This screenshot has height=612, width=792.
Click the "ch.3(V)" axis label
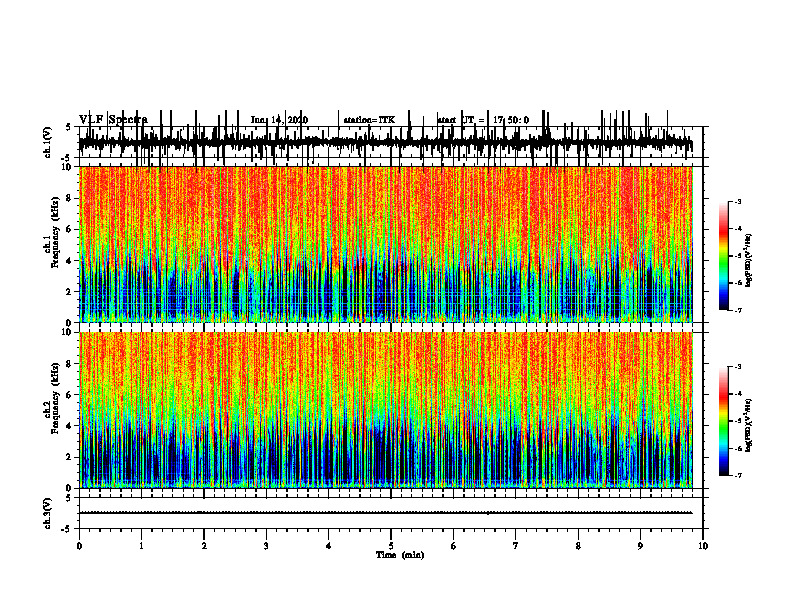pyautogui.click(x=47, y=513)
